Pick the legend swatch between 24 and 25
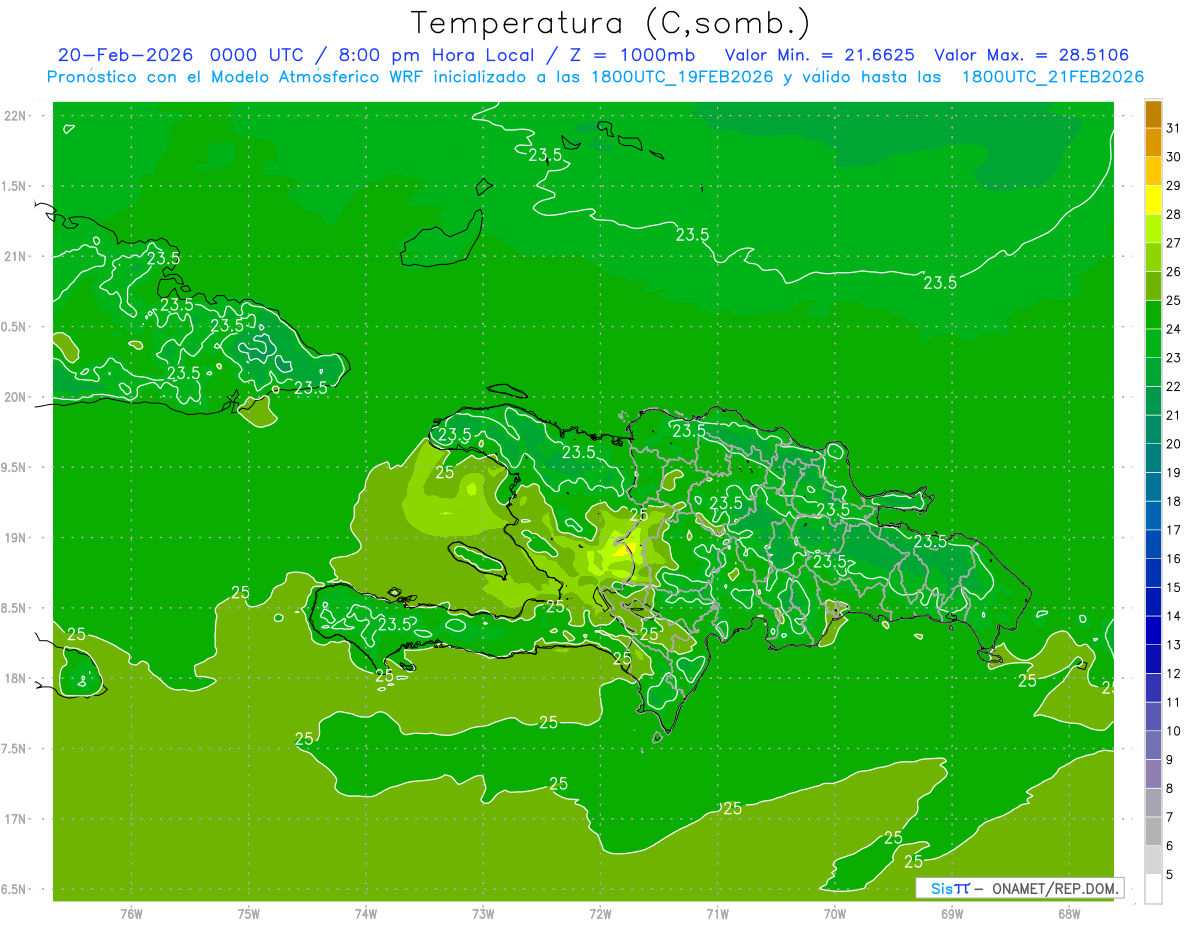Screen dimensions: 1200x927 [1153, 315]
